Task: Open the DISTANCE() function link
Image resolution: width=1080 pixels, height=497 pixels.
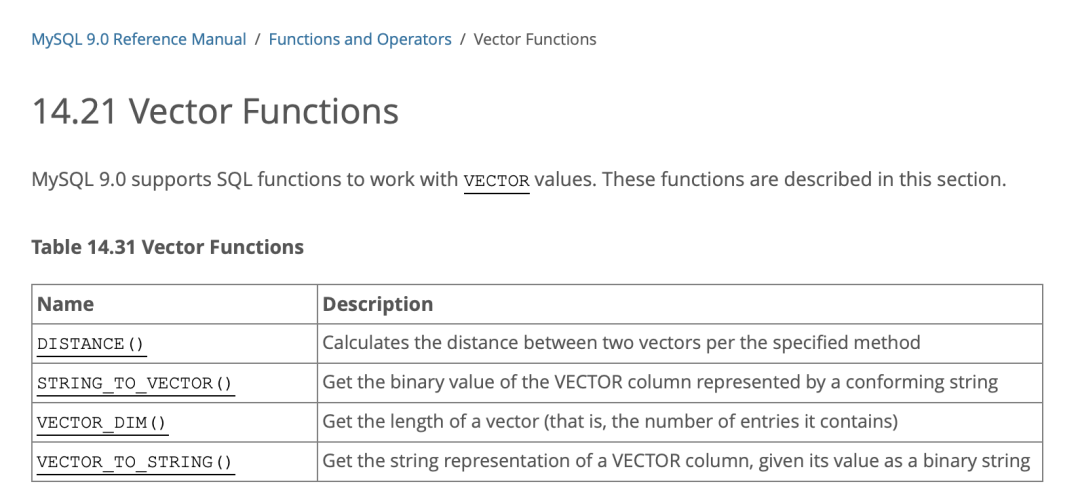Action: pos(91,344)
